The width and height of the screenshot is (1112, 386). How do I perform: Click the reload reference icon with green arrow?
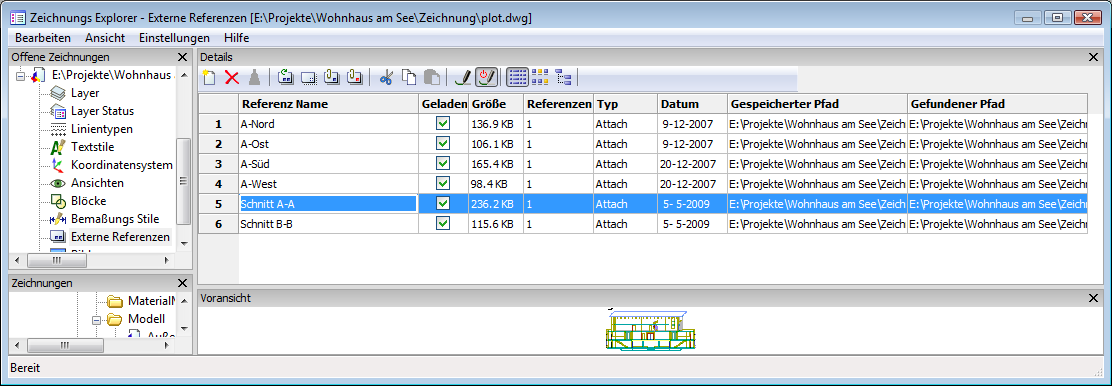[285, 77]
